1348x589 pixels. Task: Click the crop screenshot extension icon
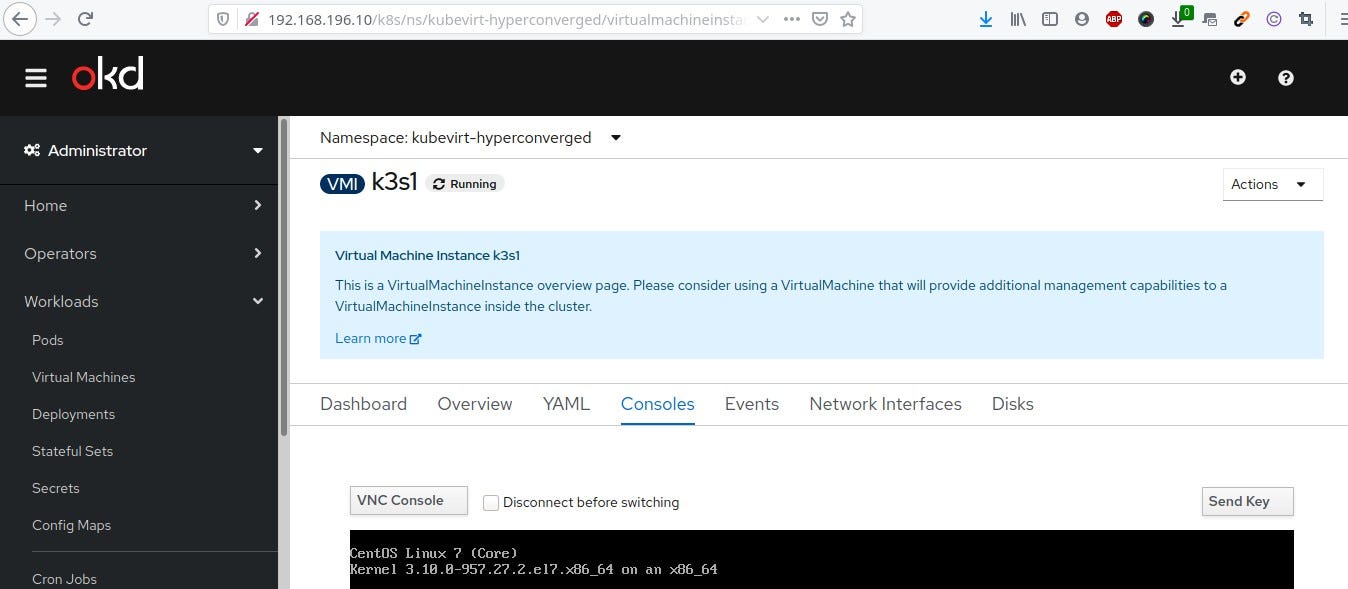coord(1306,19)
